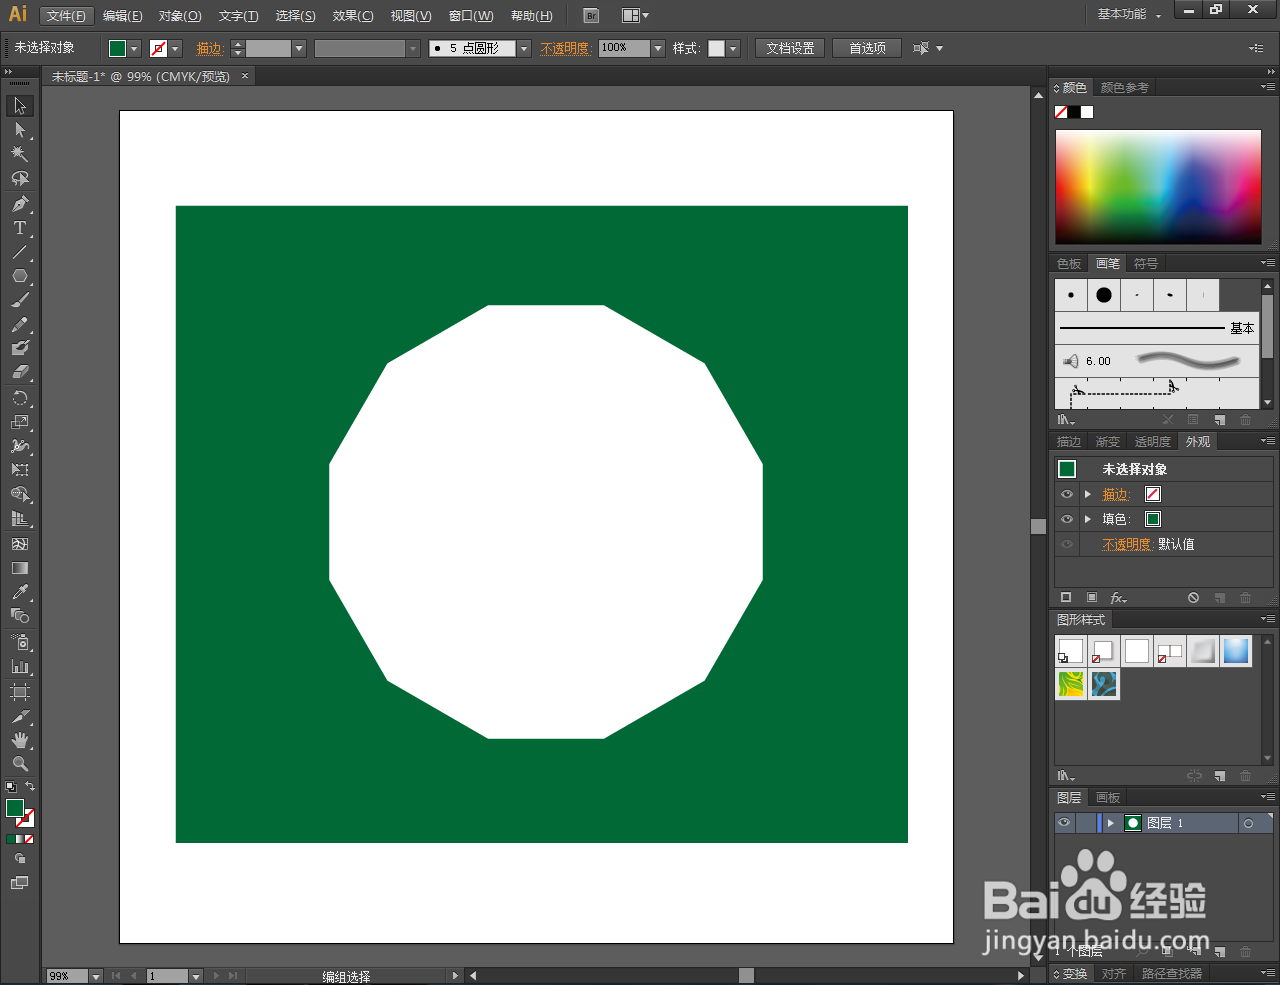Select the Free Transform tool
This screenshot has height=985, width=1280.
[20, 470]
